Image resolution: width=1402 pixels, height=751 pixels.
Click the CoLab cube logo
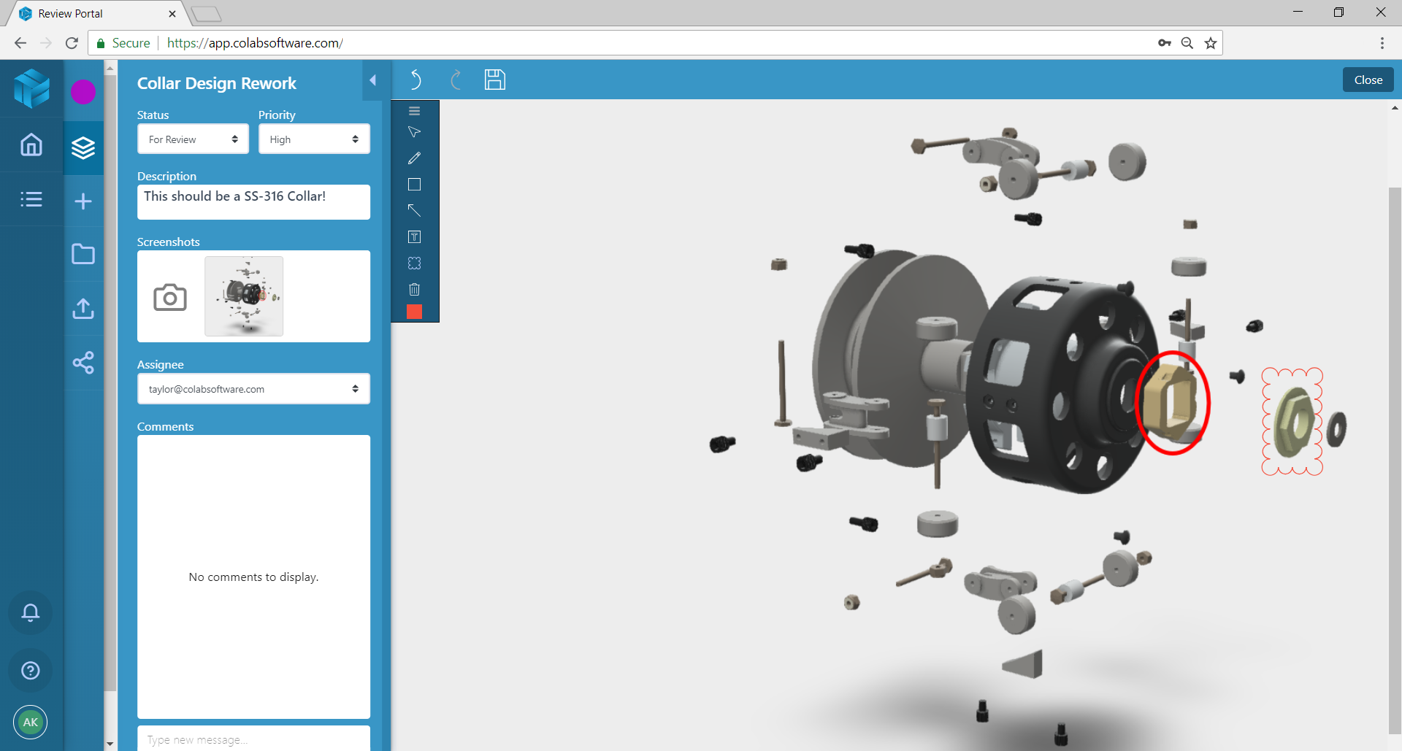pyautogui.click(x=31, y=88)
